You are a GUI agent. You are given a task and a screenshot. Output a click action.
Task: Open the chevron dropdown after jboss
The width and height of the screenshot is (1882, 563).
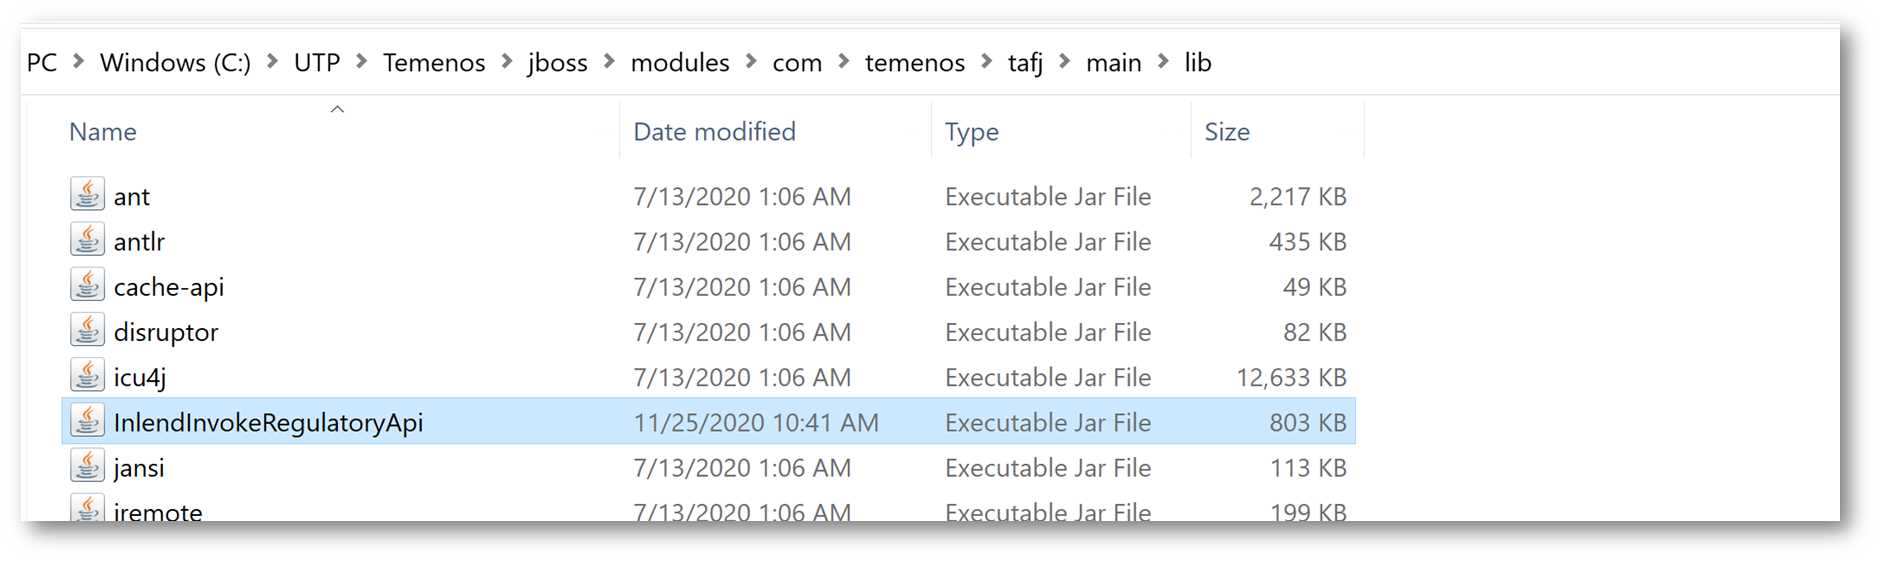point(609,62)
